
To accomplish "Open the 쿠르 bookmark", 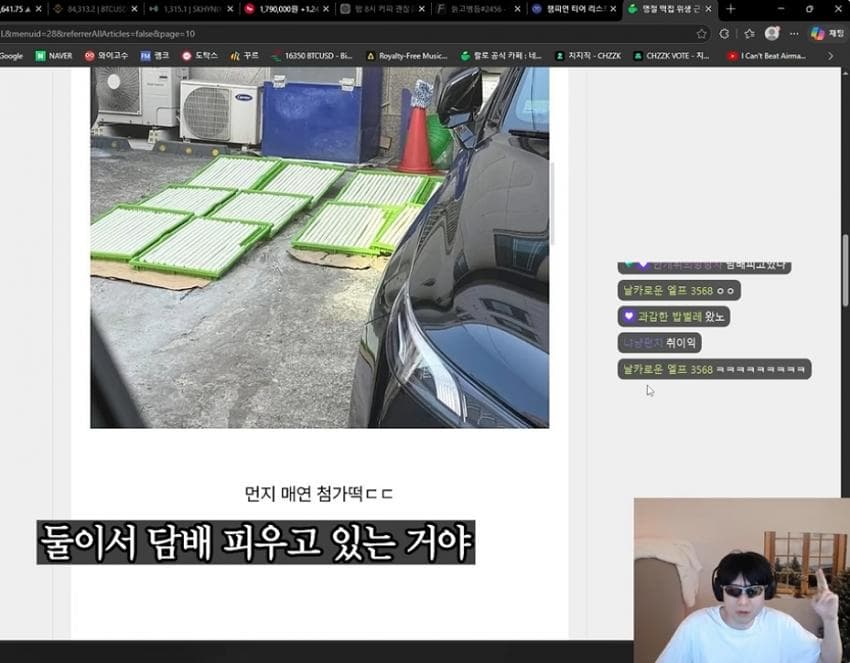I will click(244, 56).
